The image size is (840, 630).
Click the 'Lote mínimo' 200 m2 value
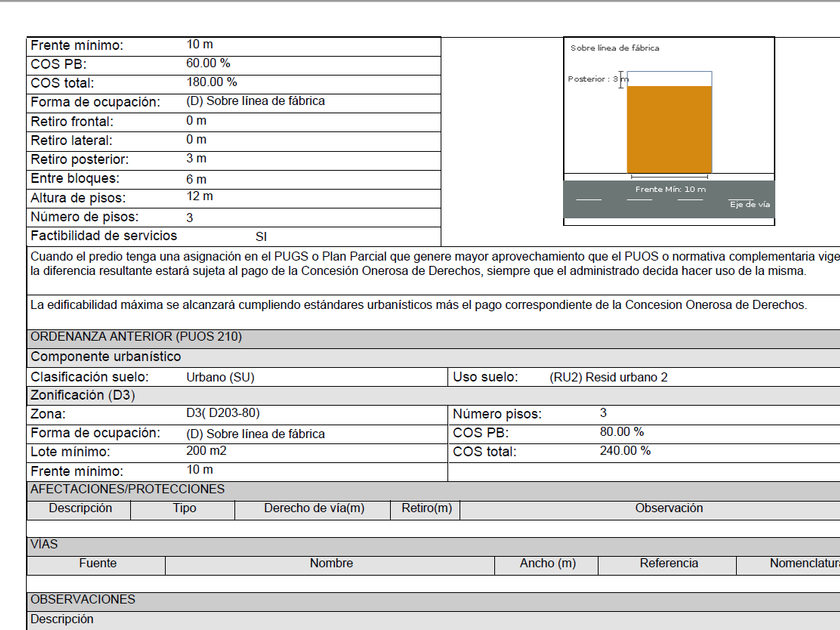tap(208, 451)
